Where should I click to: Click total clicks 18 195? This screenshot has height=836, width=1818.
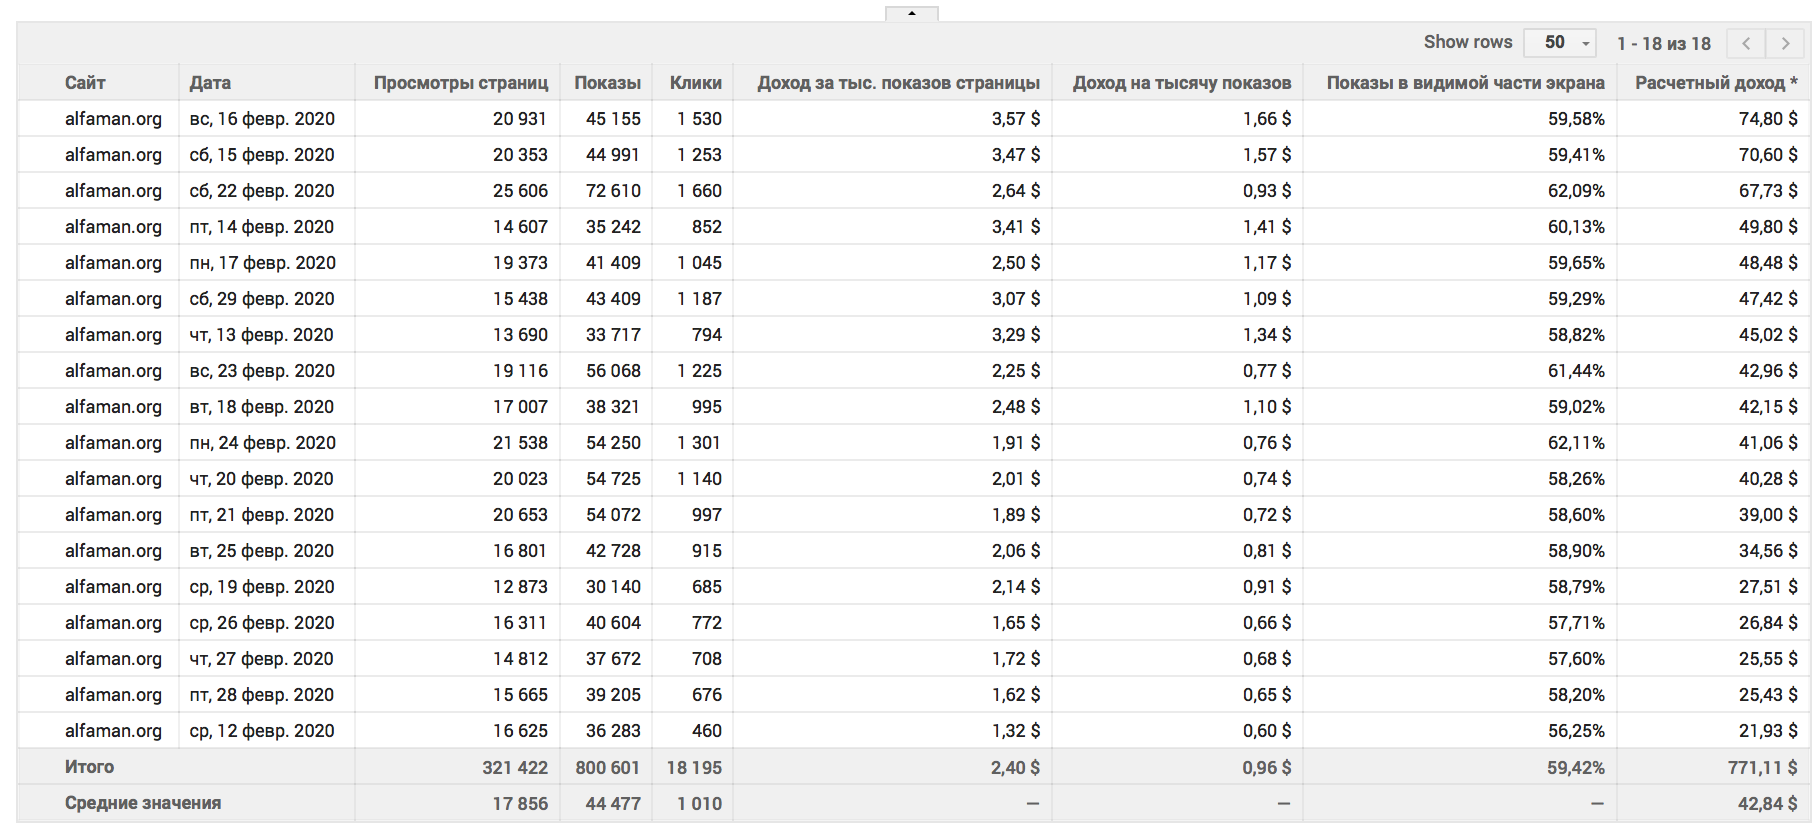click(x=694, y=768)
